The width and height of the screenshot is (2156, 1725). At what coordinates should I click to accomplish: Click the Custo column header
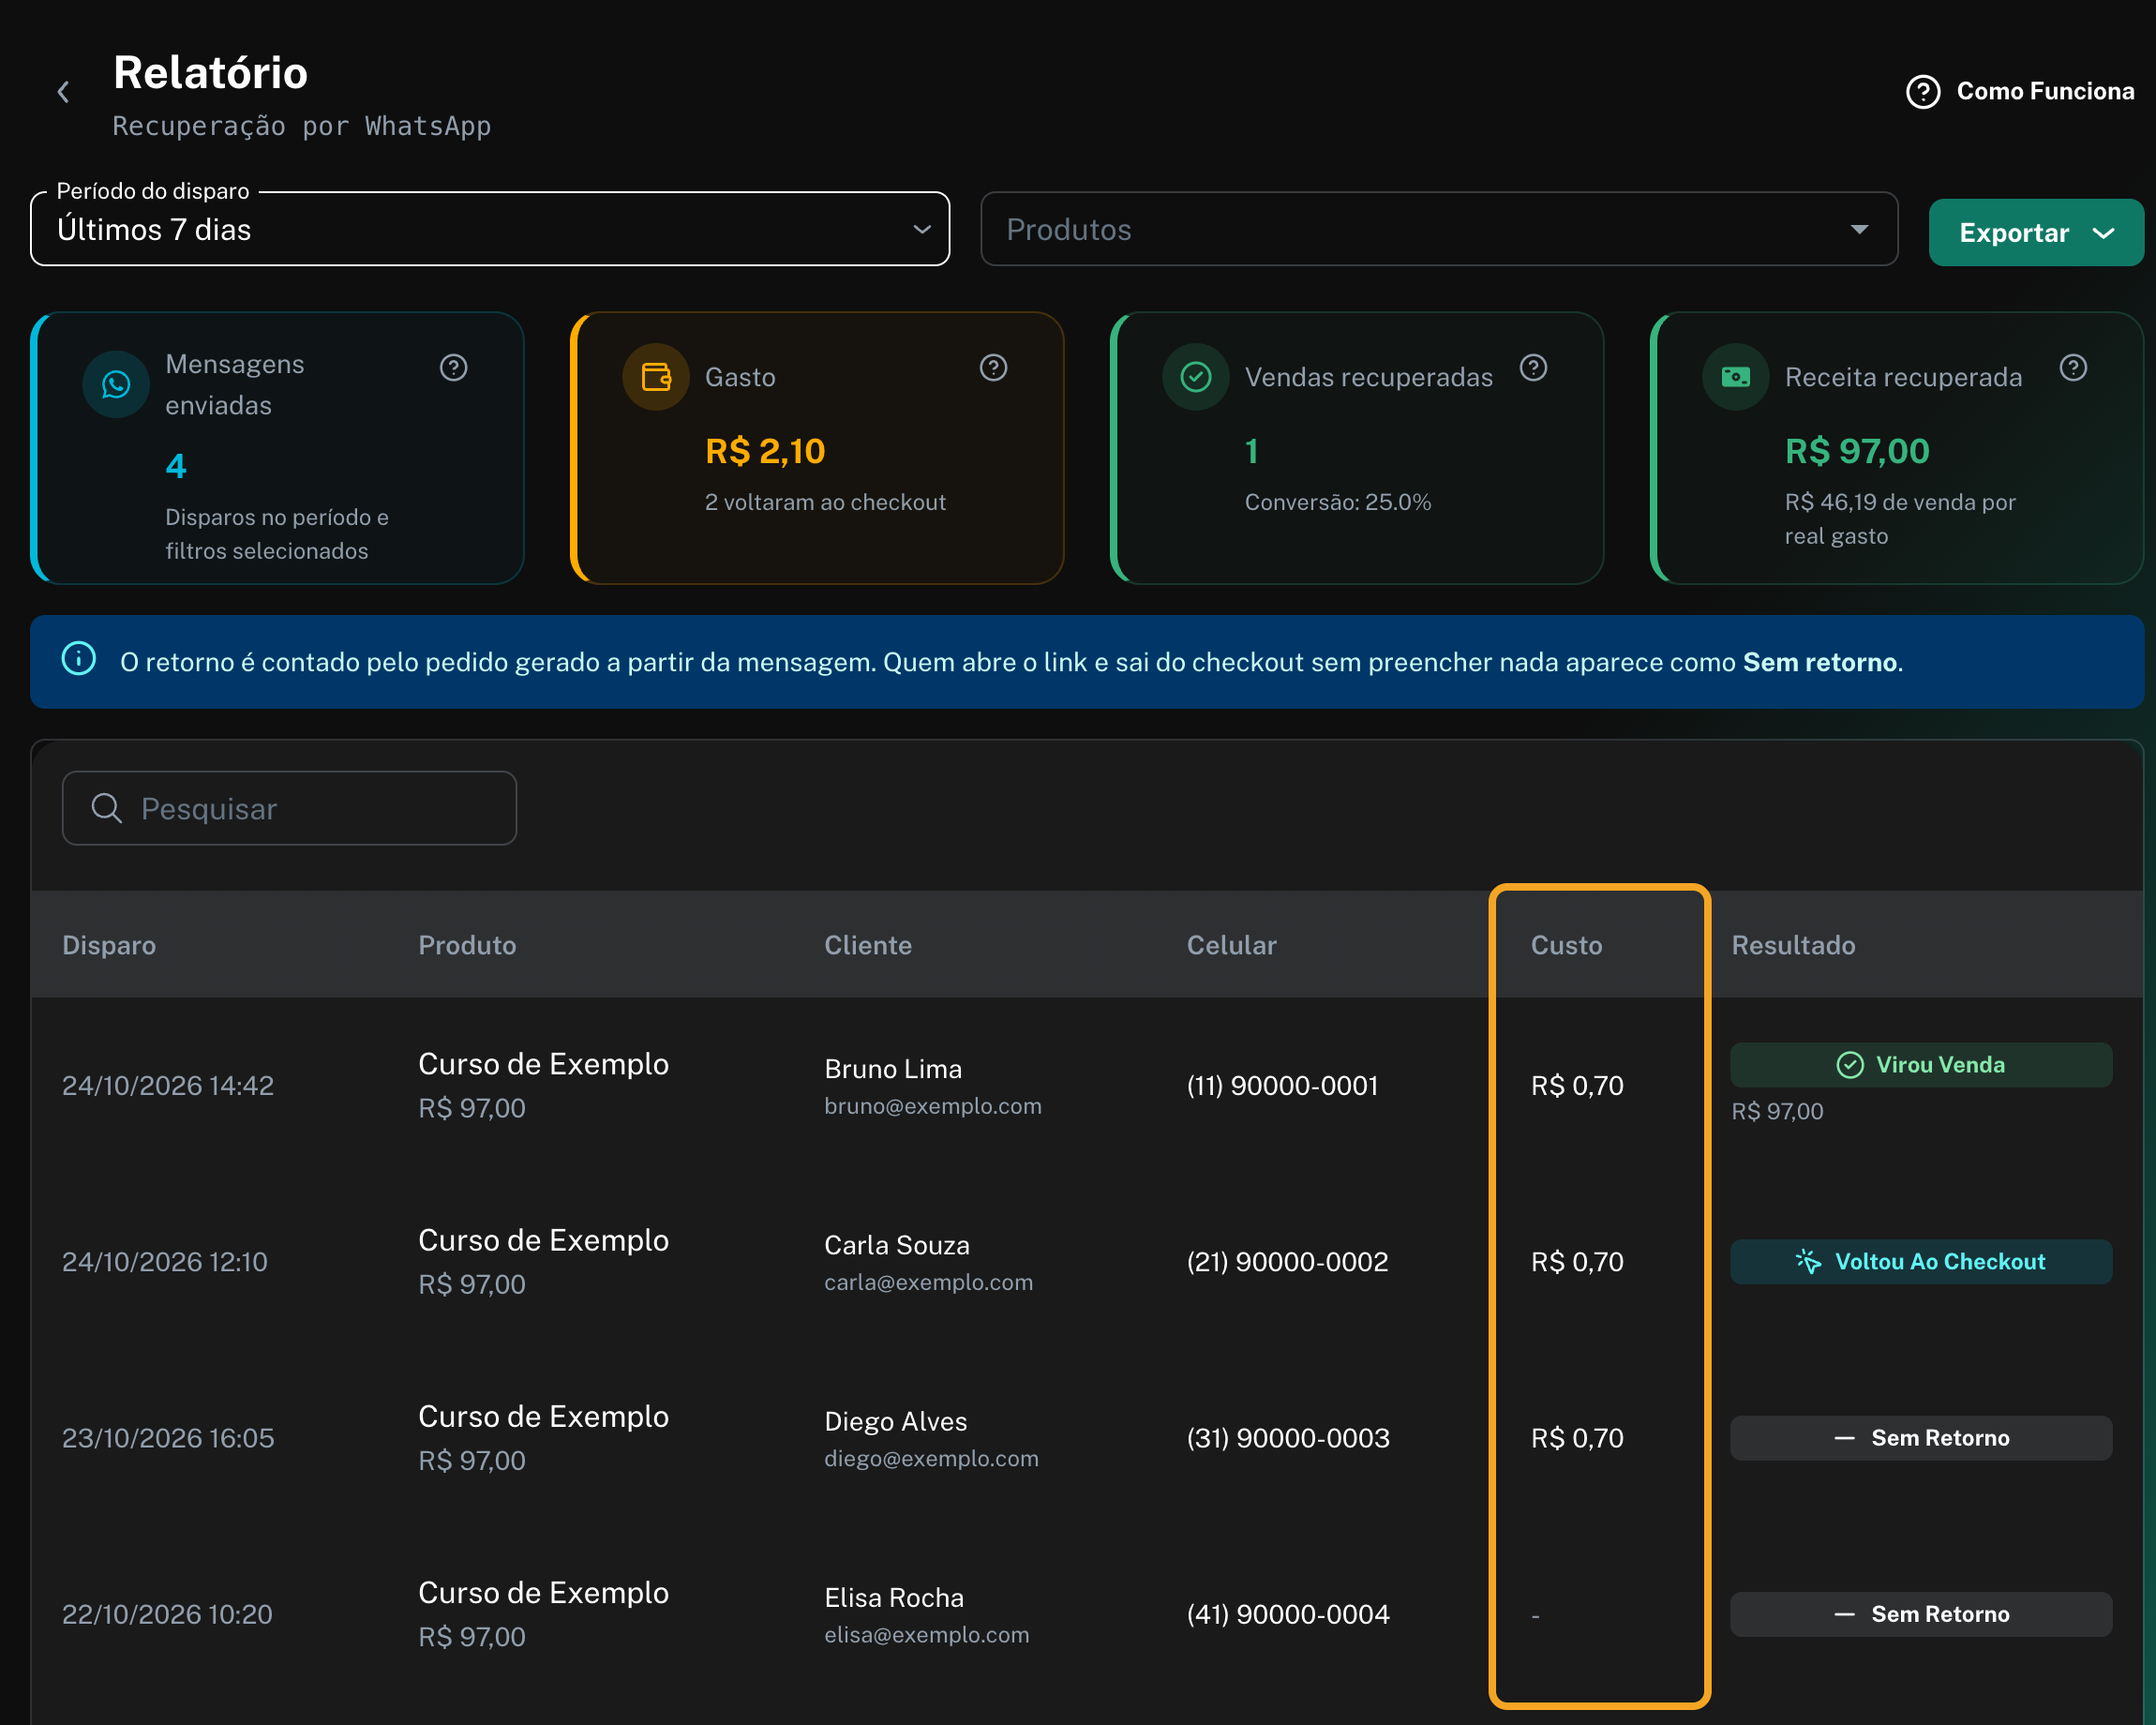click(x=1566, y=945)
